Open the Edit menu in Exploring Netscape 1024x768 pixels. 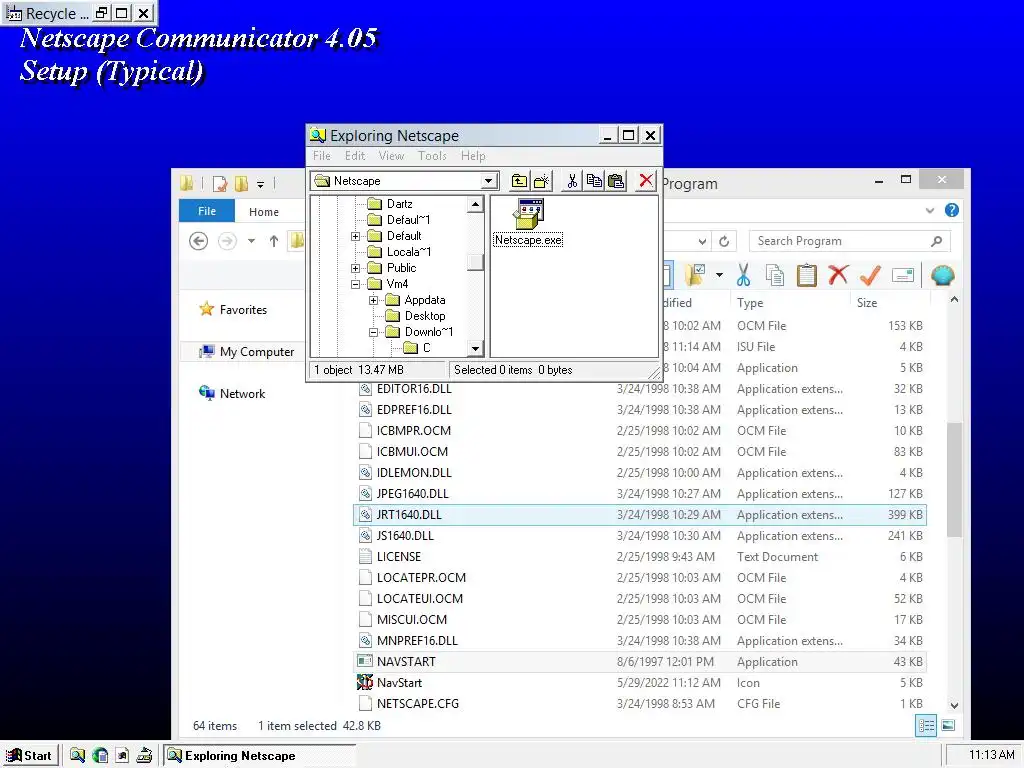click(355, 156)
